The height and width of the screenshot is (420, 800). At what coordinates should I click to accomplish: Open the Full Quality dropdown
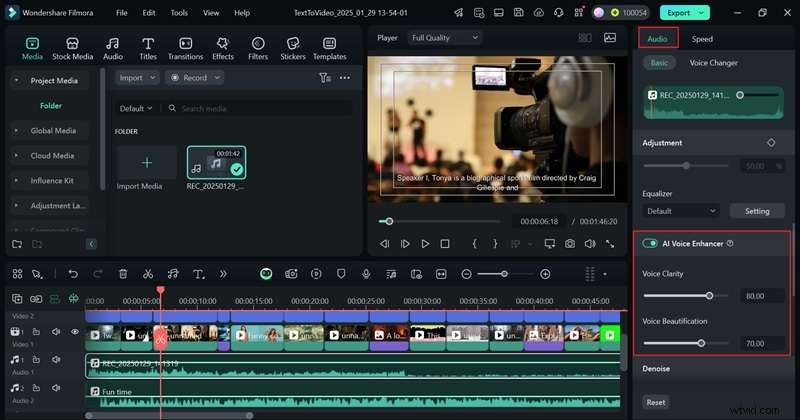pos(444,37)
